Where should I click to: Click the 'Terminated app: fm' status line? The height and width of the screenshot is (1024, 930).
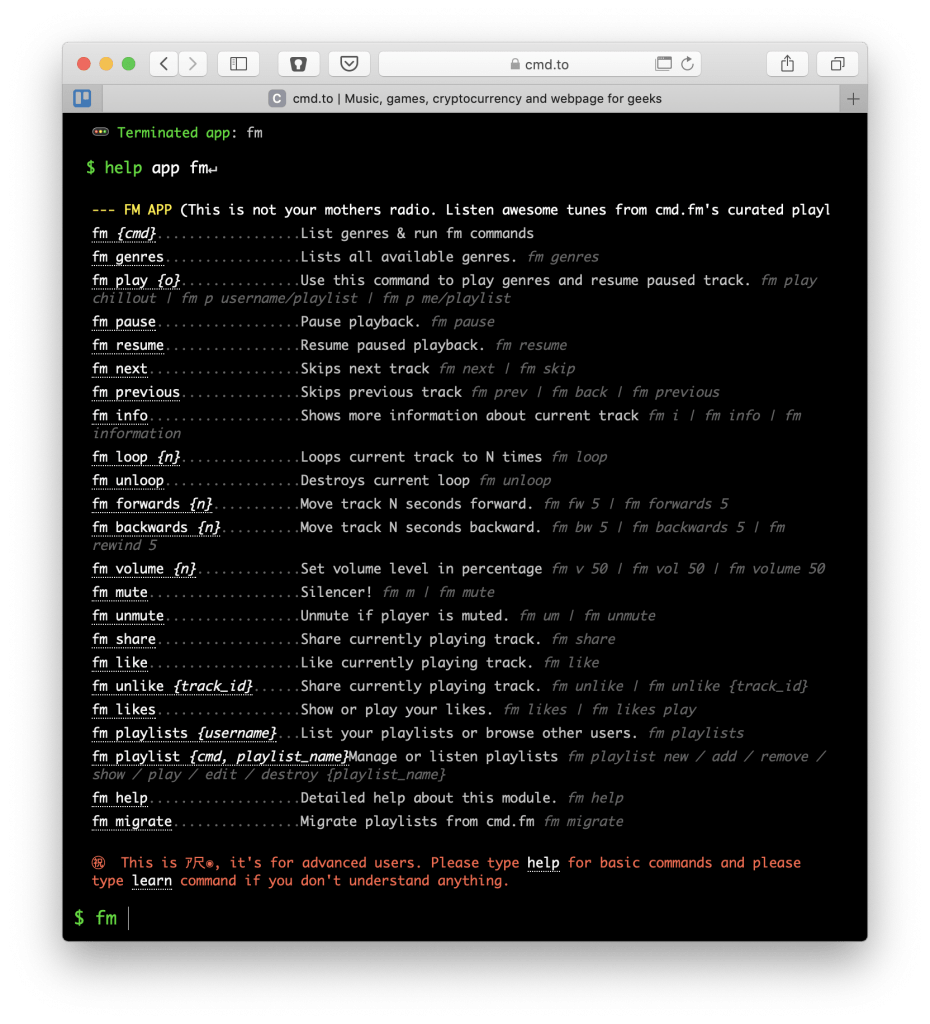[190, 133]
